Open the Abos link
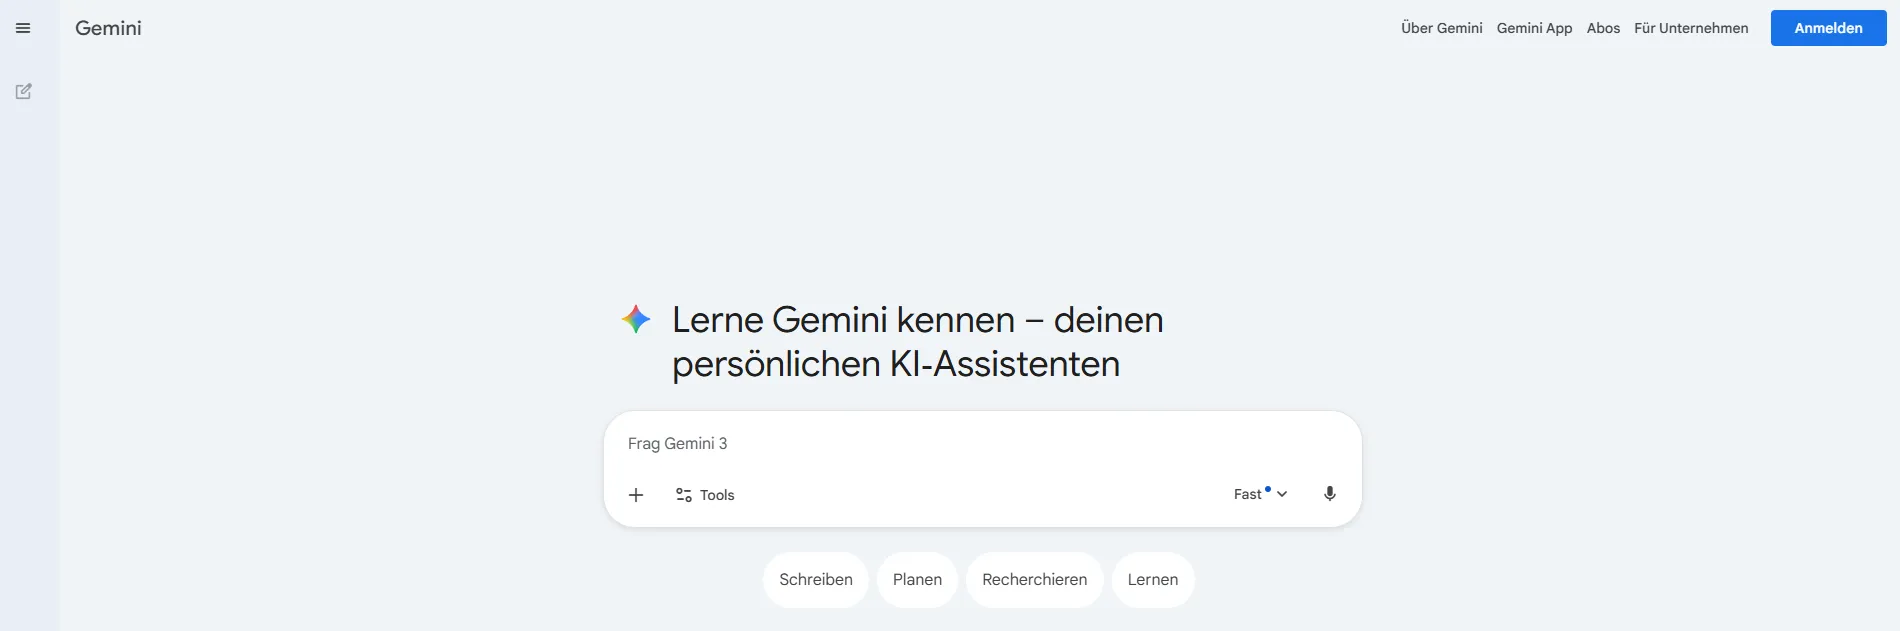1900x631 pixels. (1603, 28)
